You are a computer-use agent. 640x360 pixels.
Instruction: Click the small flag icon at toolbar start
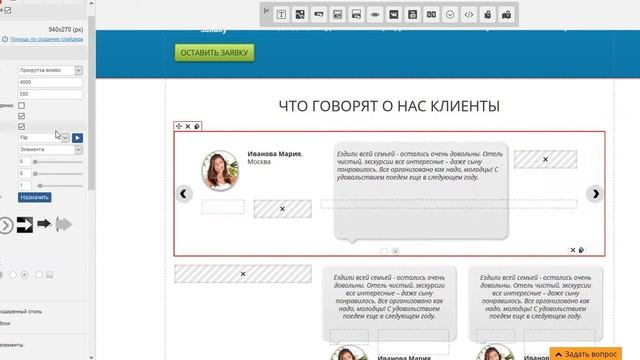tap(266, 11)
